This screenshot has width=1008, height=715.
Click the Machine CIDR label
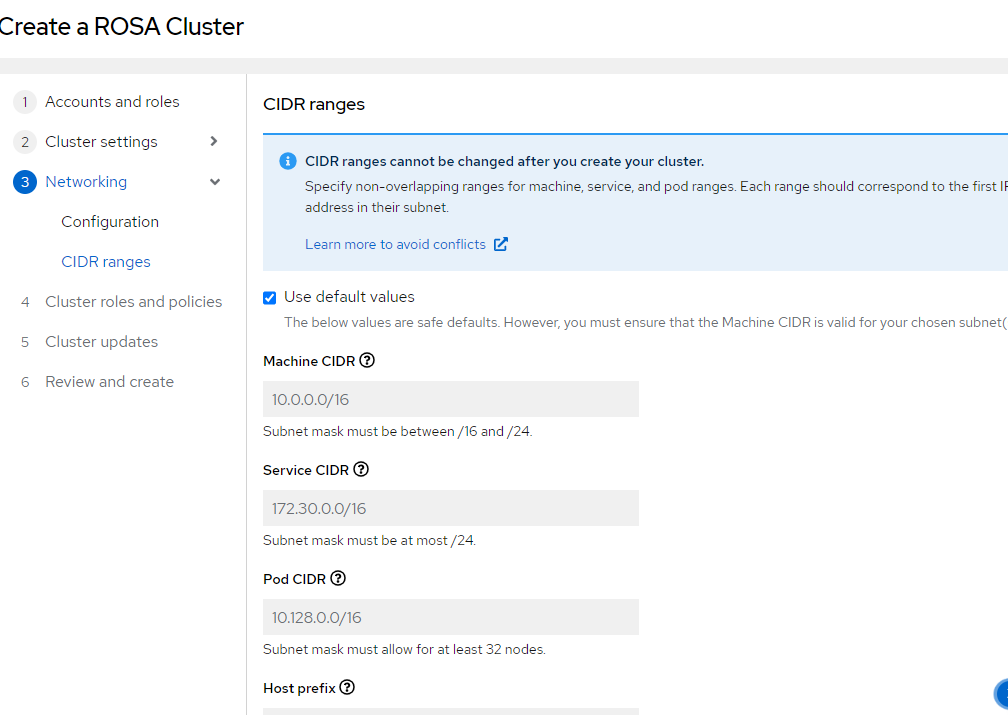click(x=309, y=361)
